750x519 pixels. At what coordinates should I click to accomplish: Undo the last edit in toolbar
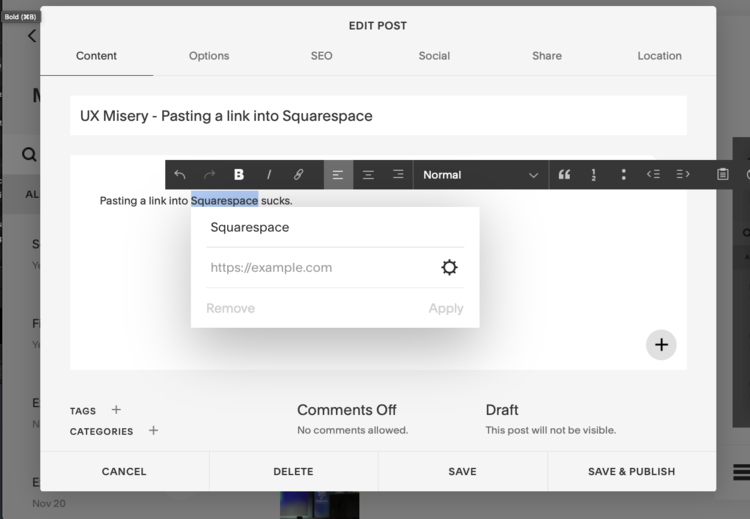[x=180, y=175]
